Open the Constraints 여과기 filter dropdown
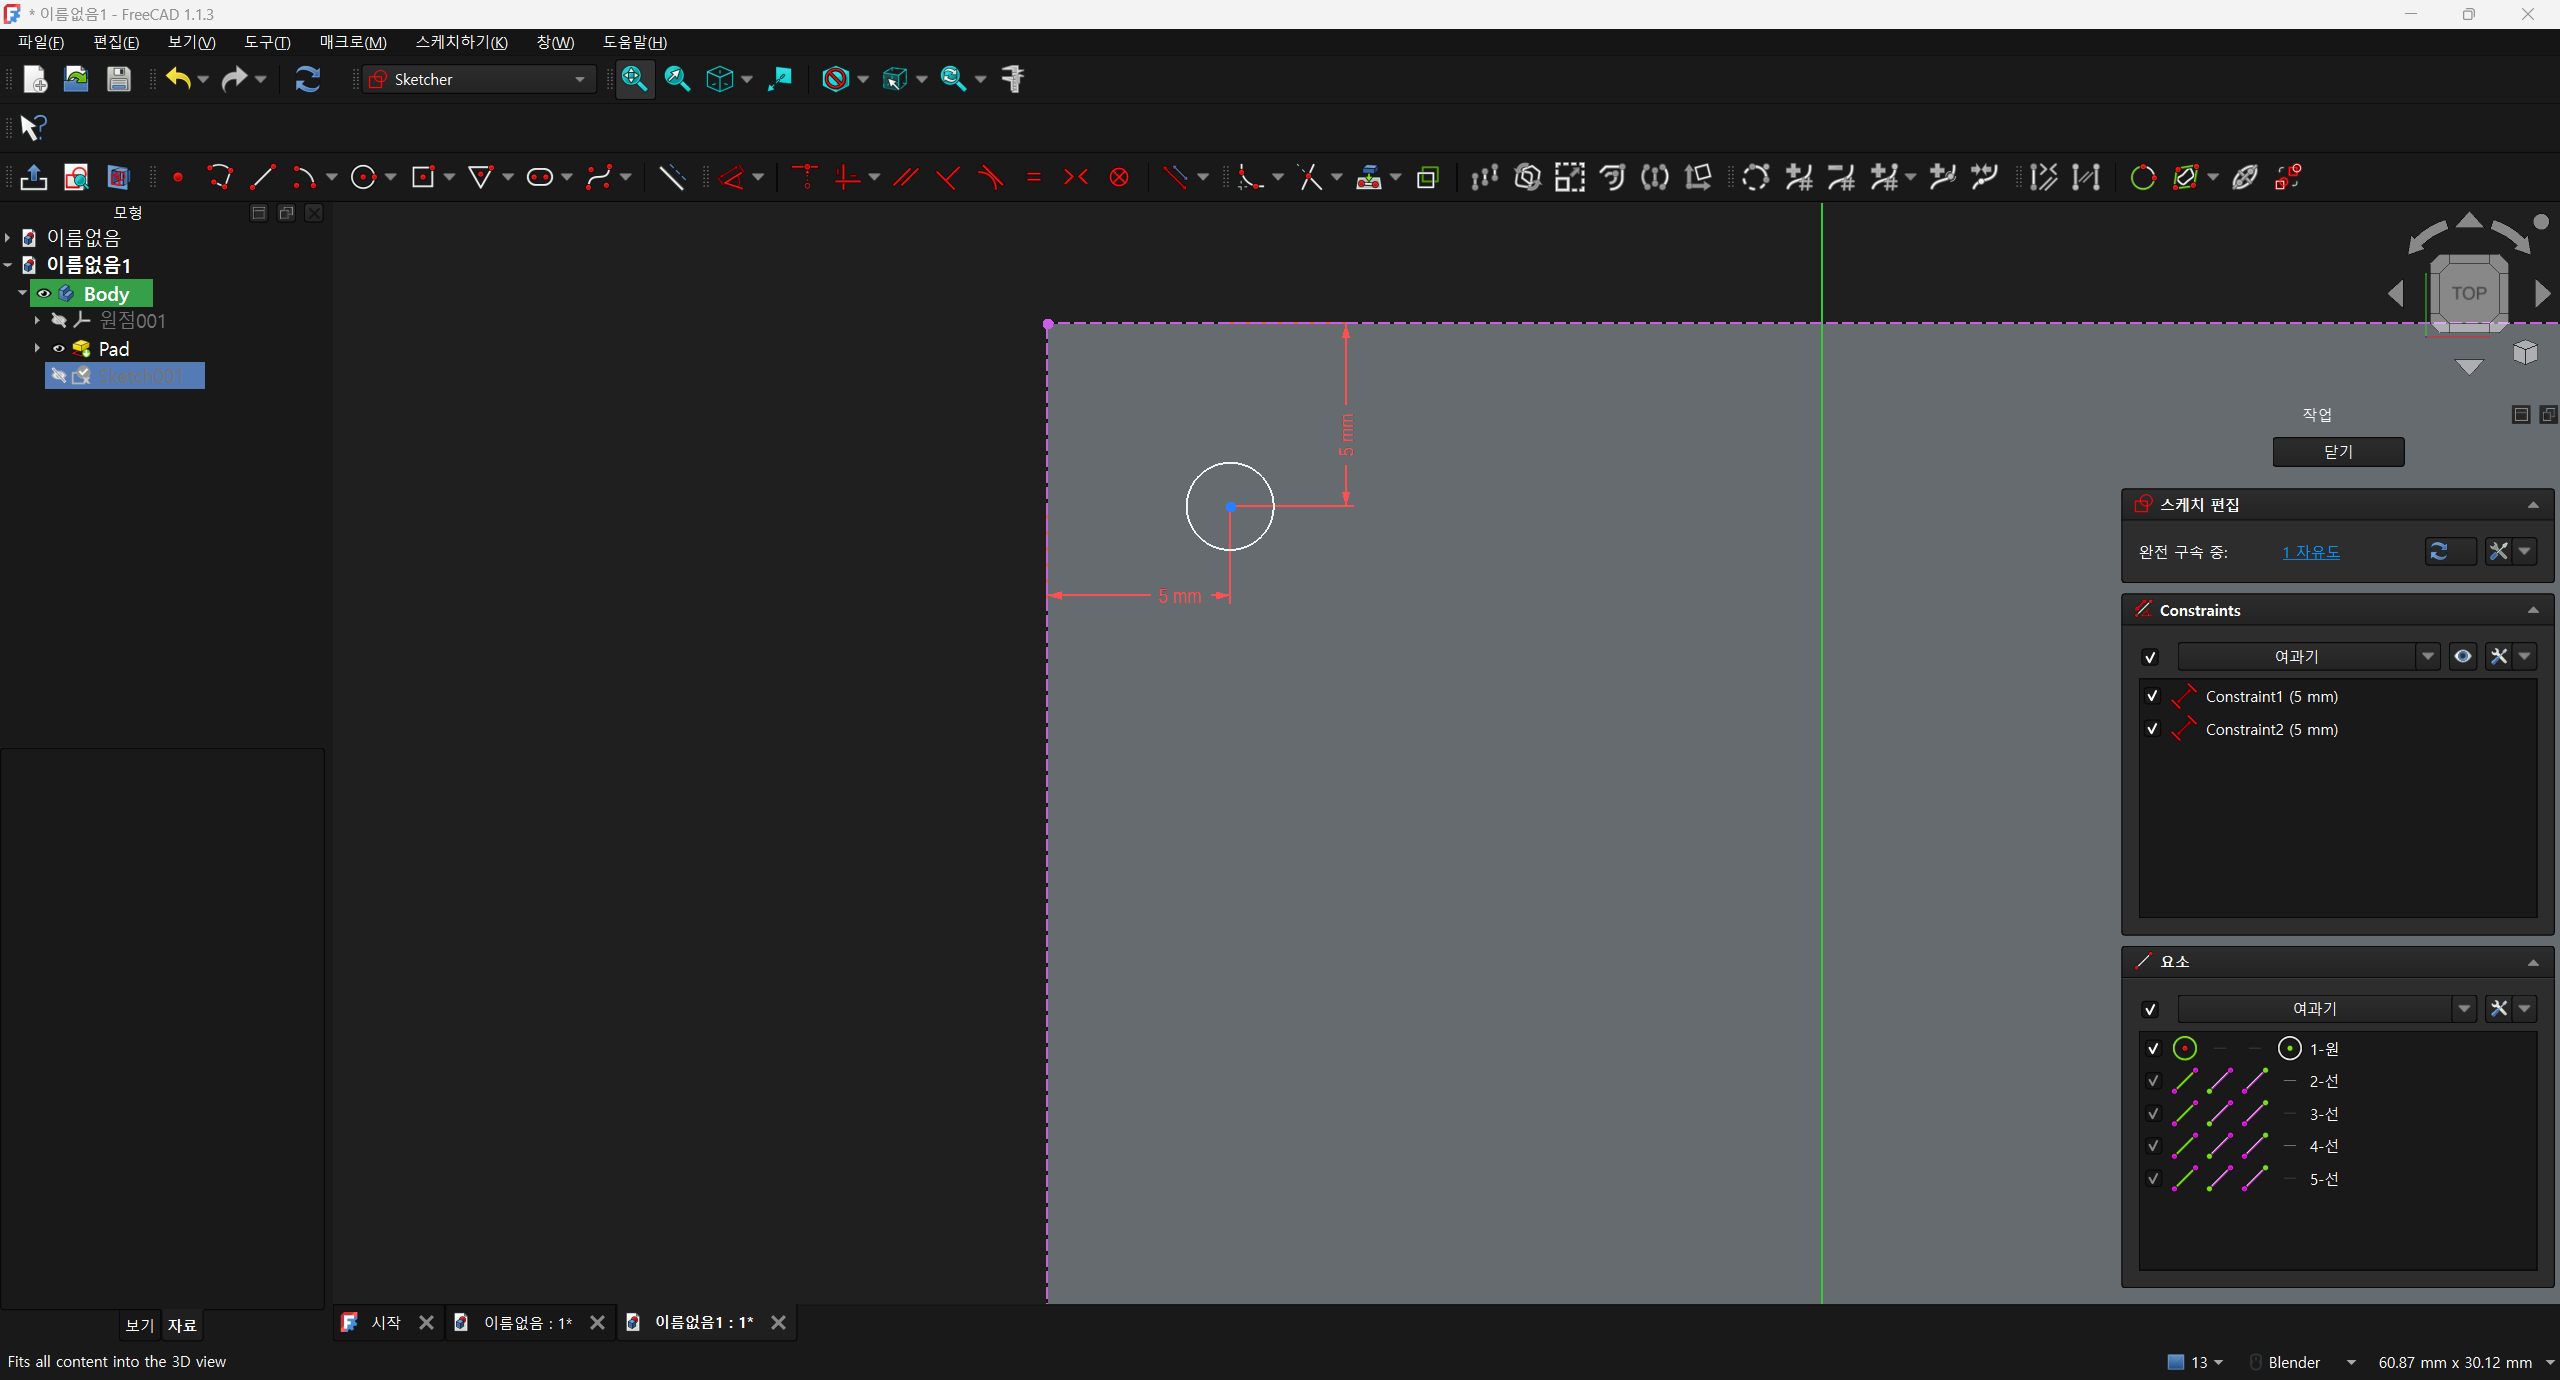 (x=2309, y=657)
